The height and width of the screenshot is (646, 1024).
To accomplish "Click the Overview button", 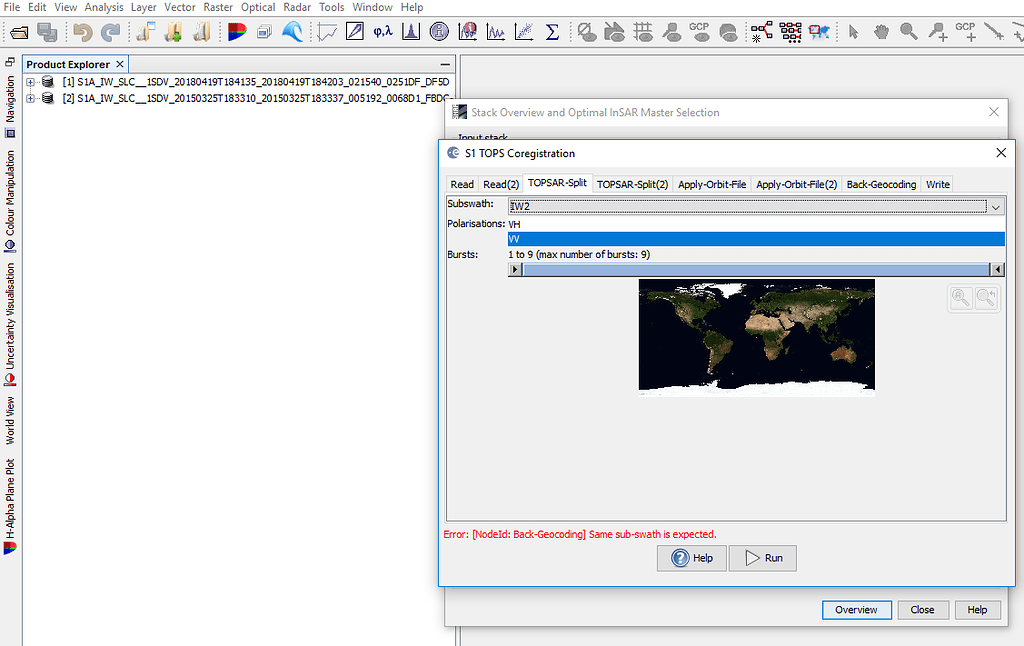I will 857,609.
